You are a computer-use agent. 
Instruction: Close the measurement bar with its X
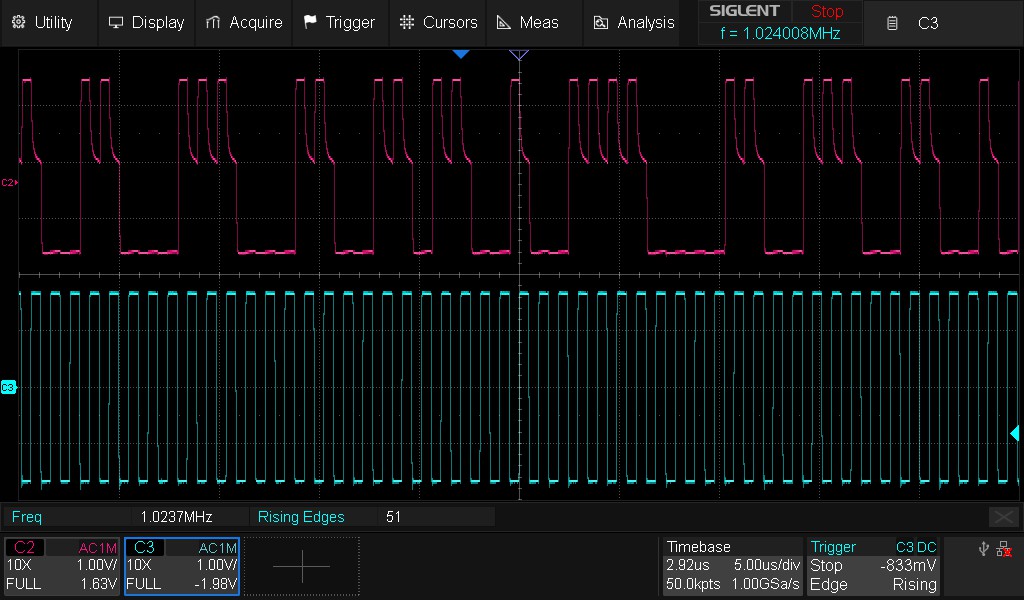click(x=1003, y=517)
